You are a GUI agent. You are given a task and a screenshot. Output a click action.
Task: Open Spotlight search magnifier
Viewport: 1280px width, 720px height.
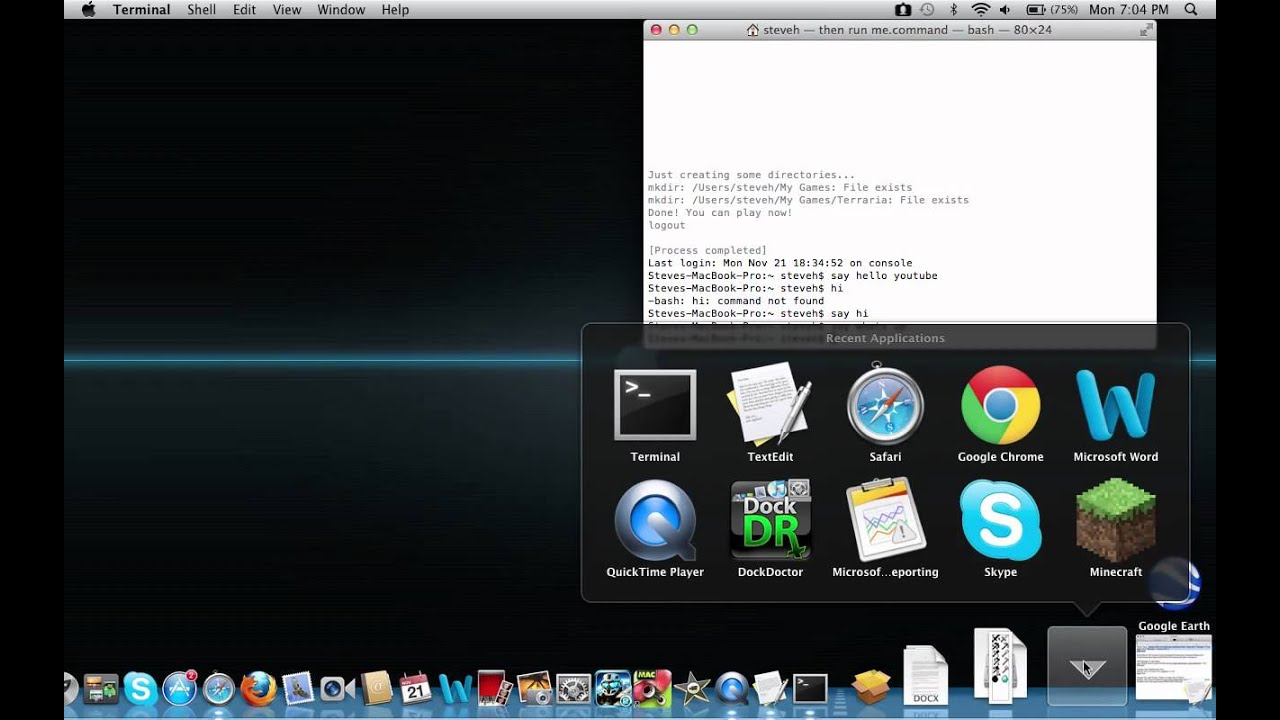pos(1191,9)
